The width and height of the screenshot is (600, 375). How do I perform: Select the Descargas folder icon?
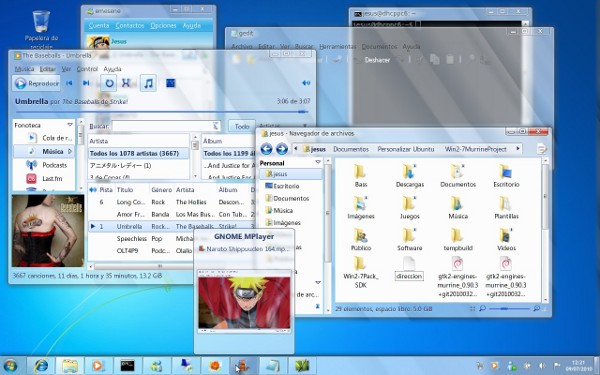coord(409,172)
